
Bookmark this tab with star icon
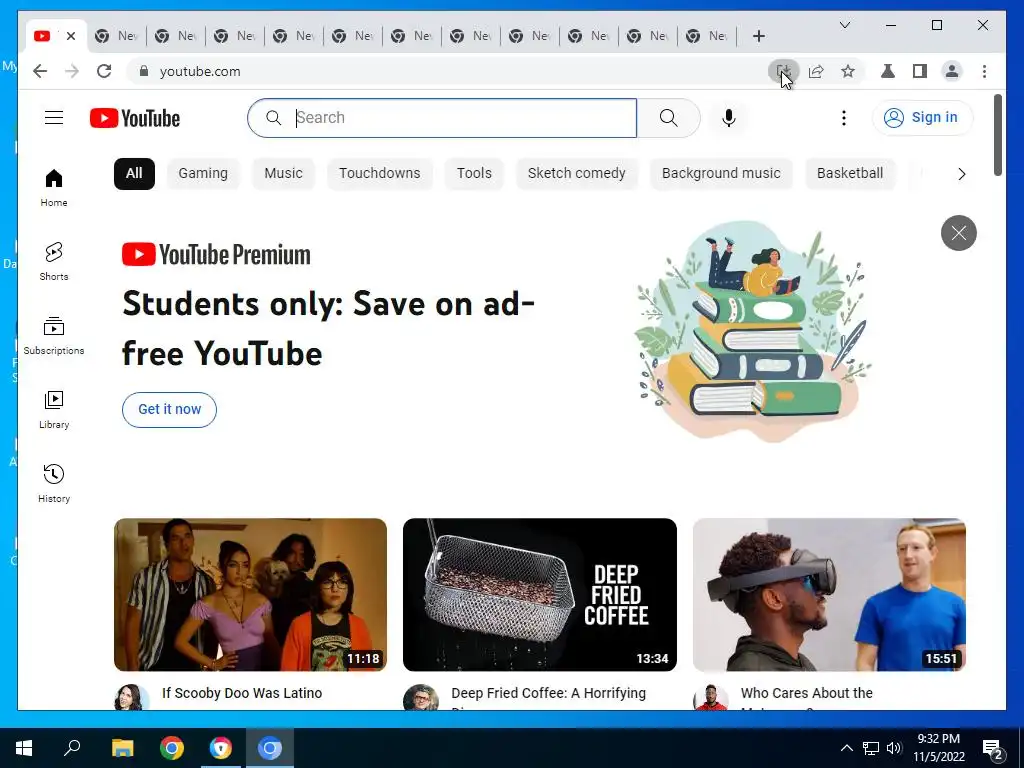tap(848, 71)
